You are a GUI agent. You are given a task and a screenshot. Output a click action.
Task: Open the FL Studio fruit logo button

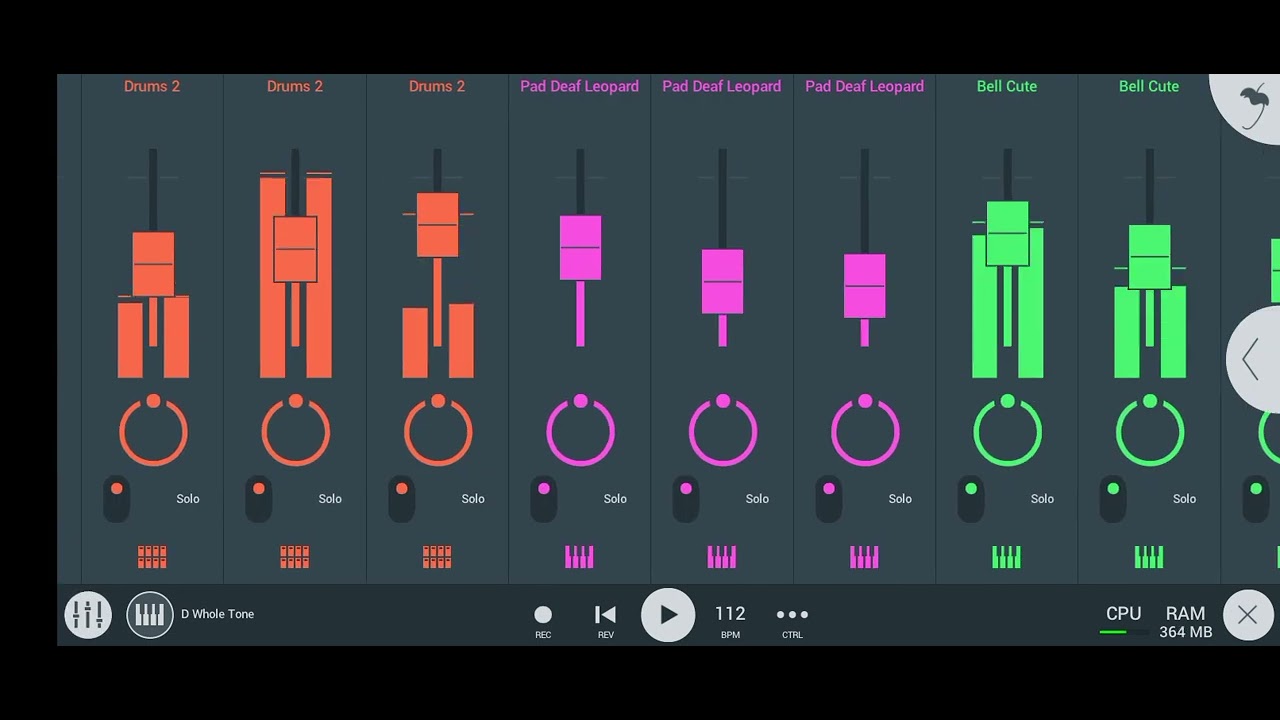(x=1250, y=104)
